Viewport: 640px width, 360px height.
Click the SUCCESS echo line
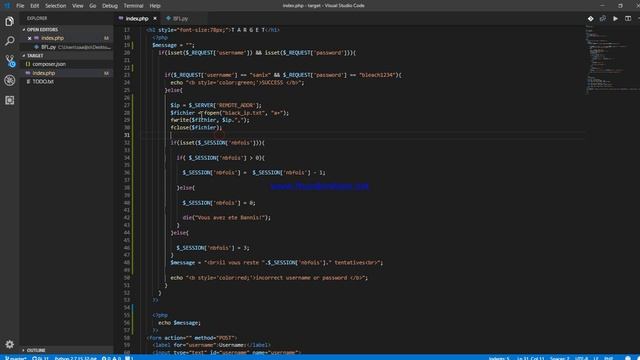tap(238, 83)
